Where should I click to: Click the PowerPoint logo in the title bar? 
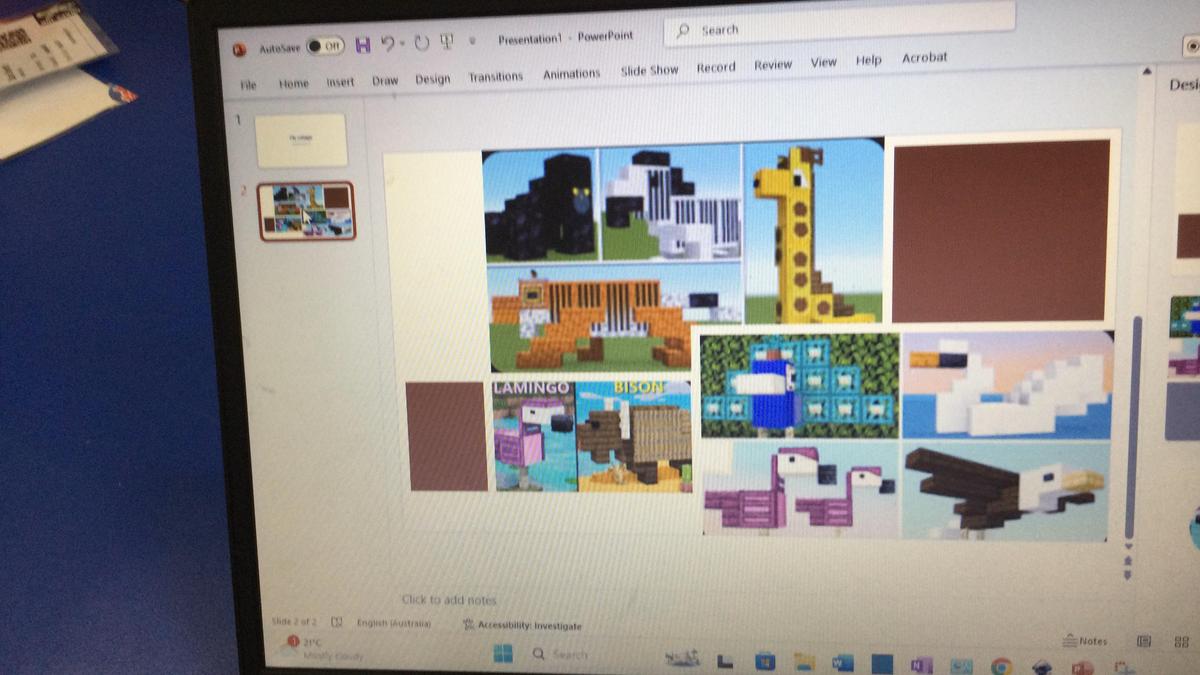(x=240, y=49)
